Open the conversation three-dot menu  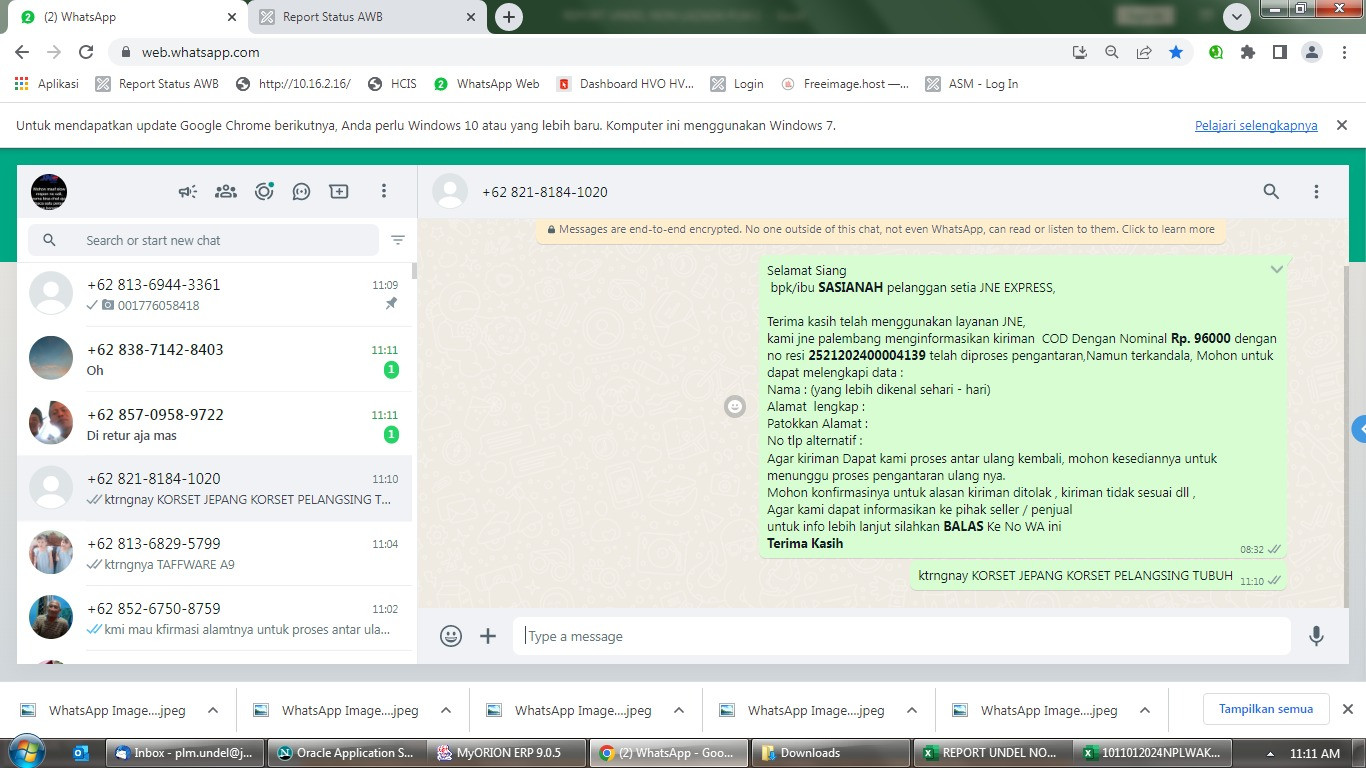[1316, 191]
